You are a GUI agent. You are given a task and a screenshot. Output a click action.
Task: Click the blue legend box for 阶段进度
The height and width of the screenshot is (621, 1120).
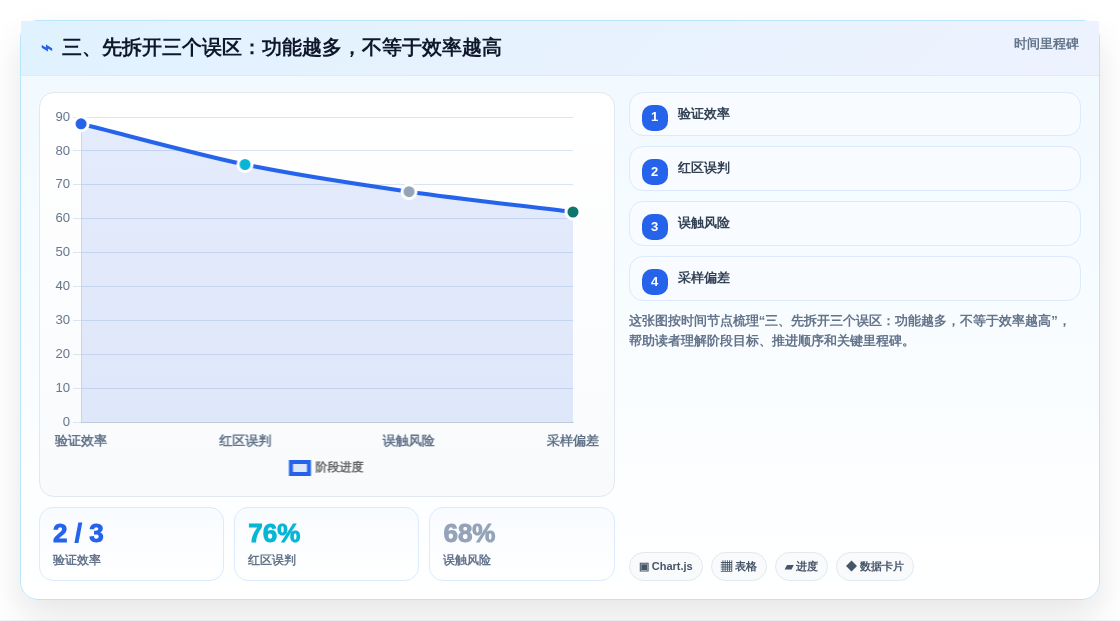click(299, 468)
